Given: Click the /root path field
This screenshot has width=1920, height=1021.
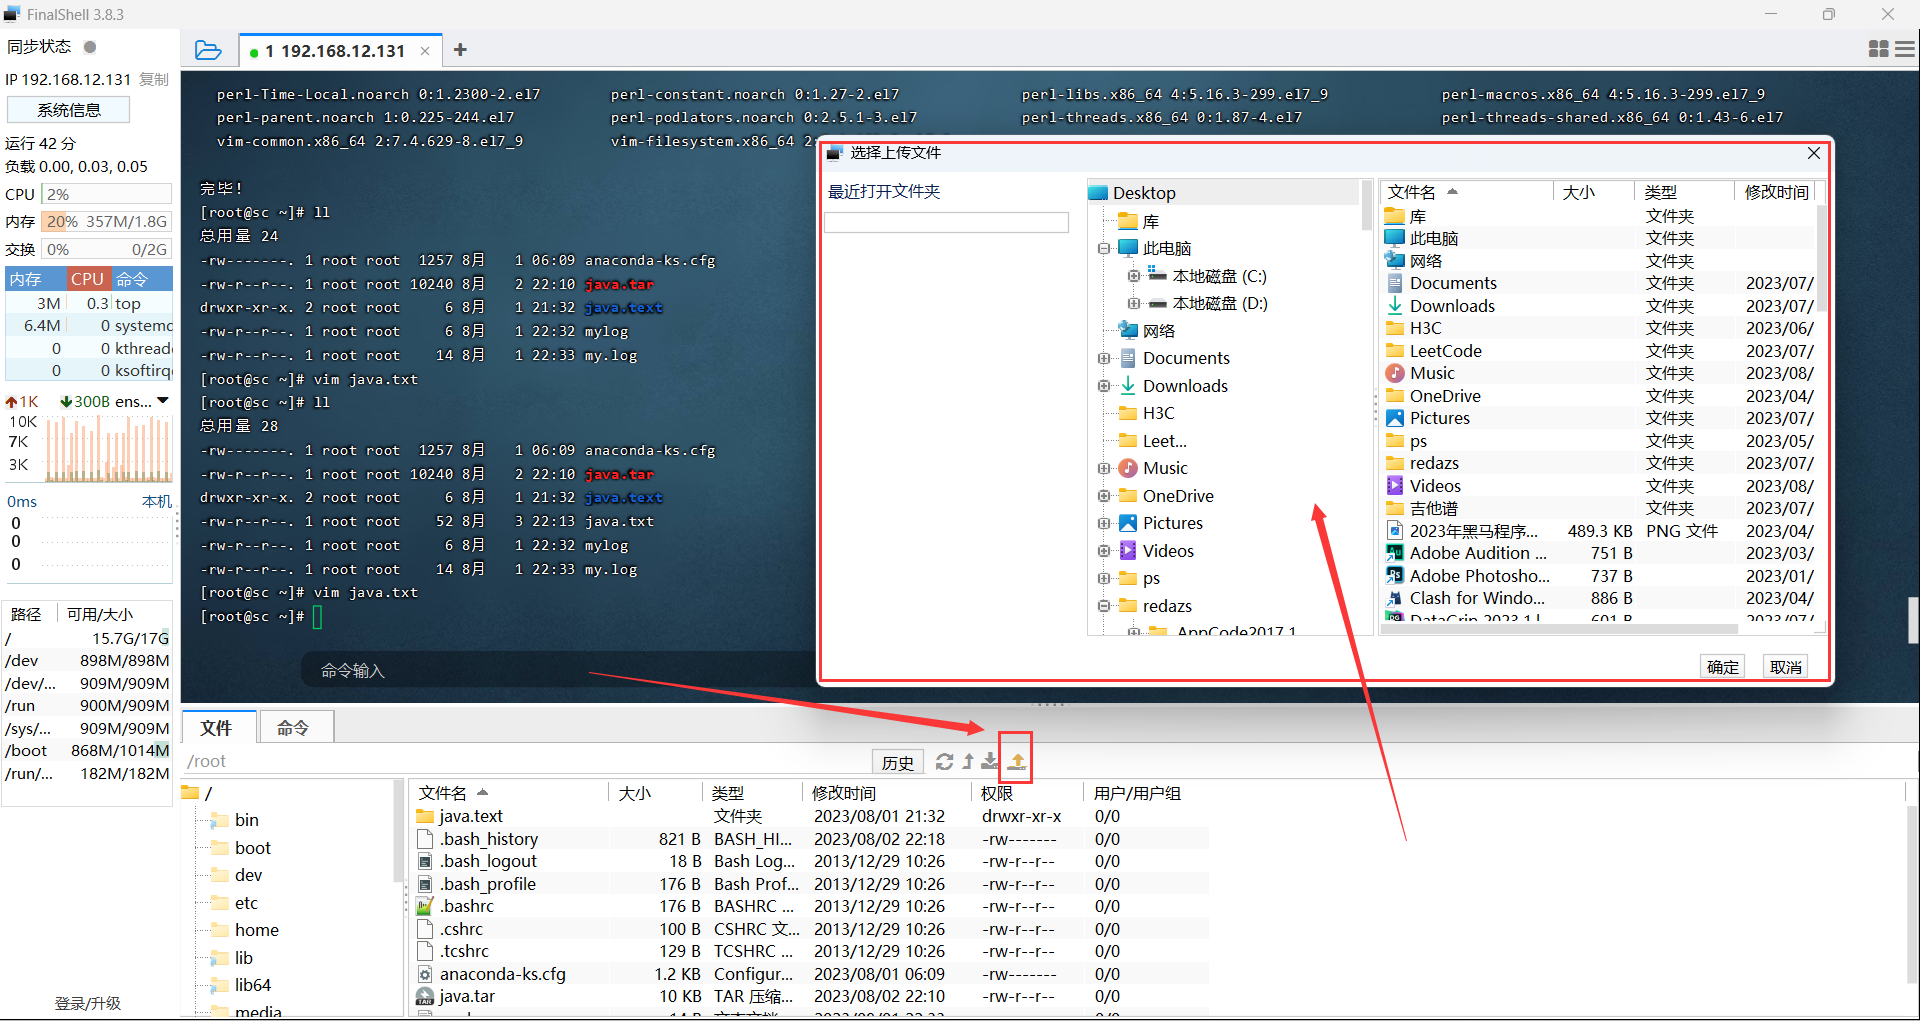Looking at the screenshot, I should pyautogui.click(x=526, y=762).
